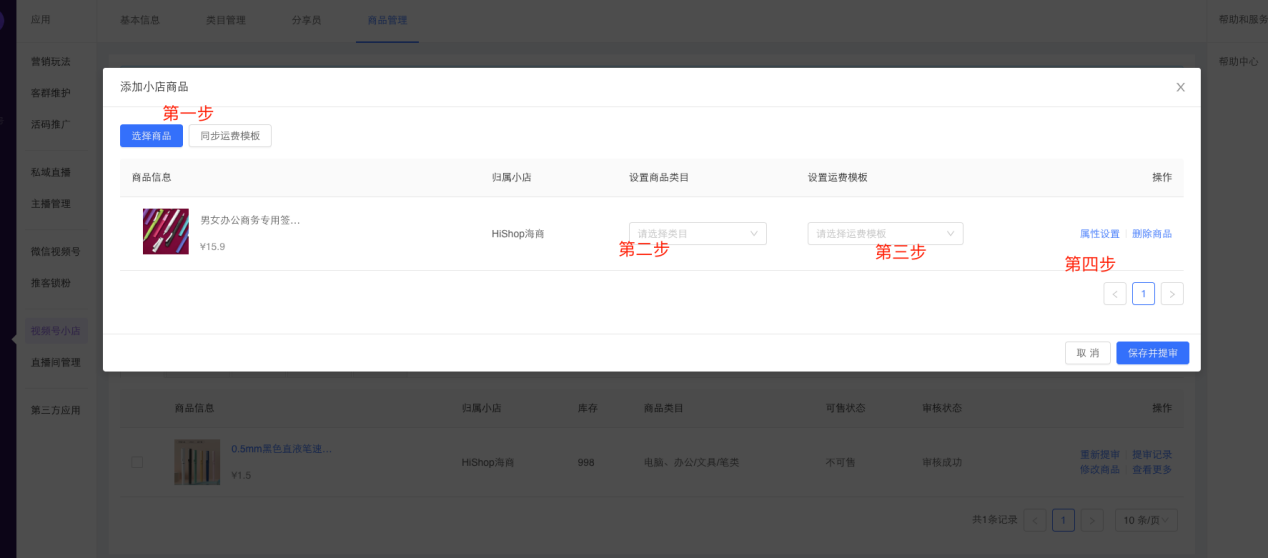Viewport: 1268px width, 558px height.
Task: Tick the checkbox for the 0.5mm黑色 product row
Action: pos(137,462)
